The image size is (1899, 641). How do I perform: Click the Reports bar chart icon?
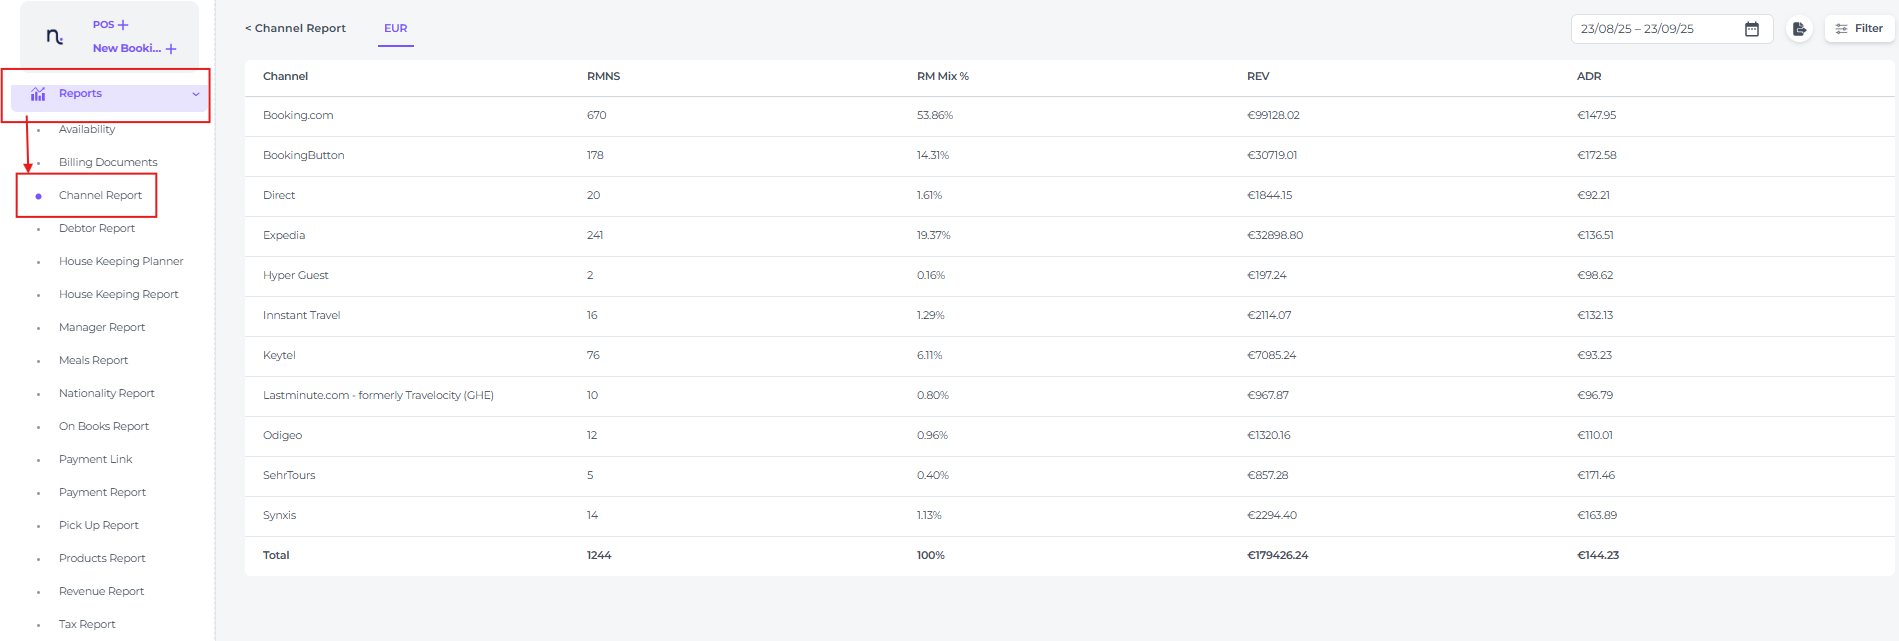pyautogui.click(x=38, y=94)
